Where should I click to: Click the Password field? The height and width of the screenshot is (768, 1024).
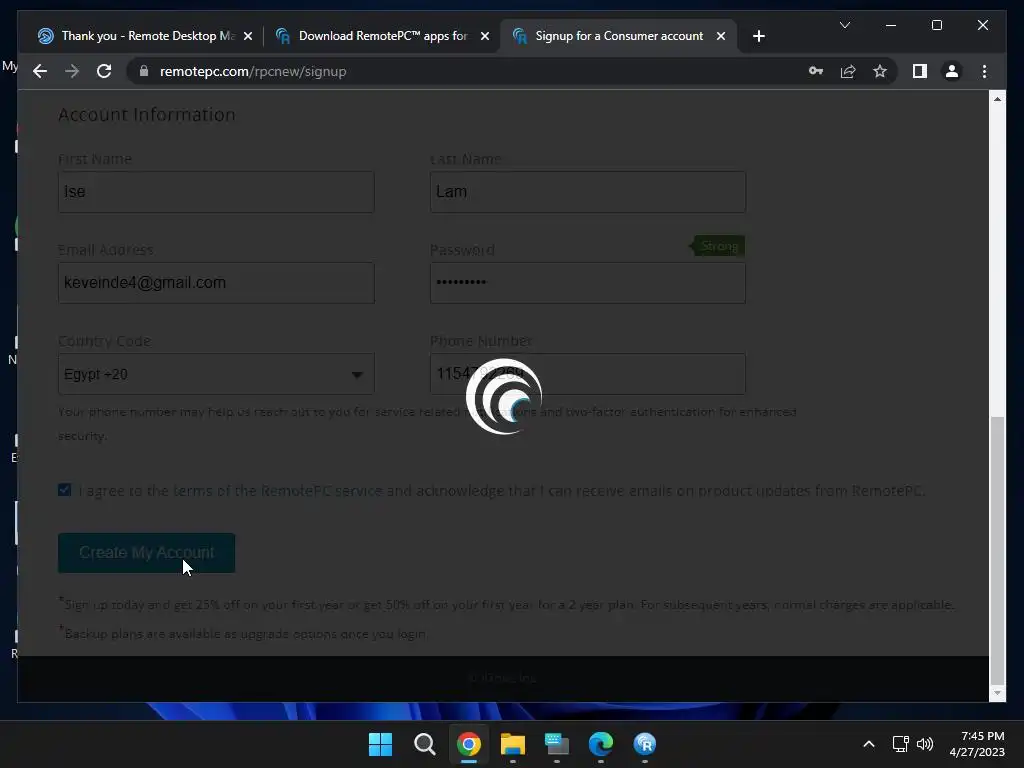588,283
